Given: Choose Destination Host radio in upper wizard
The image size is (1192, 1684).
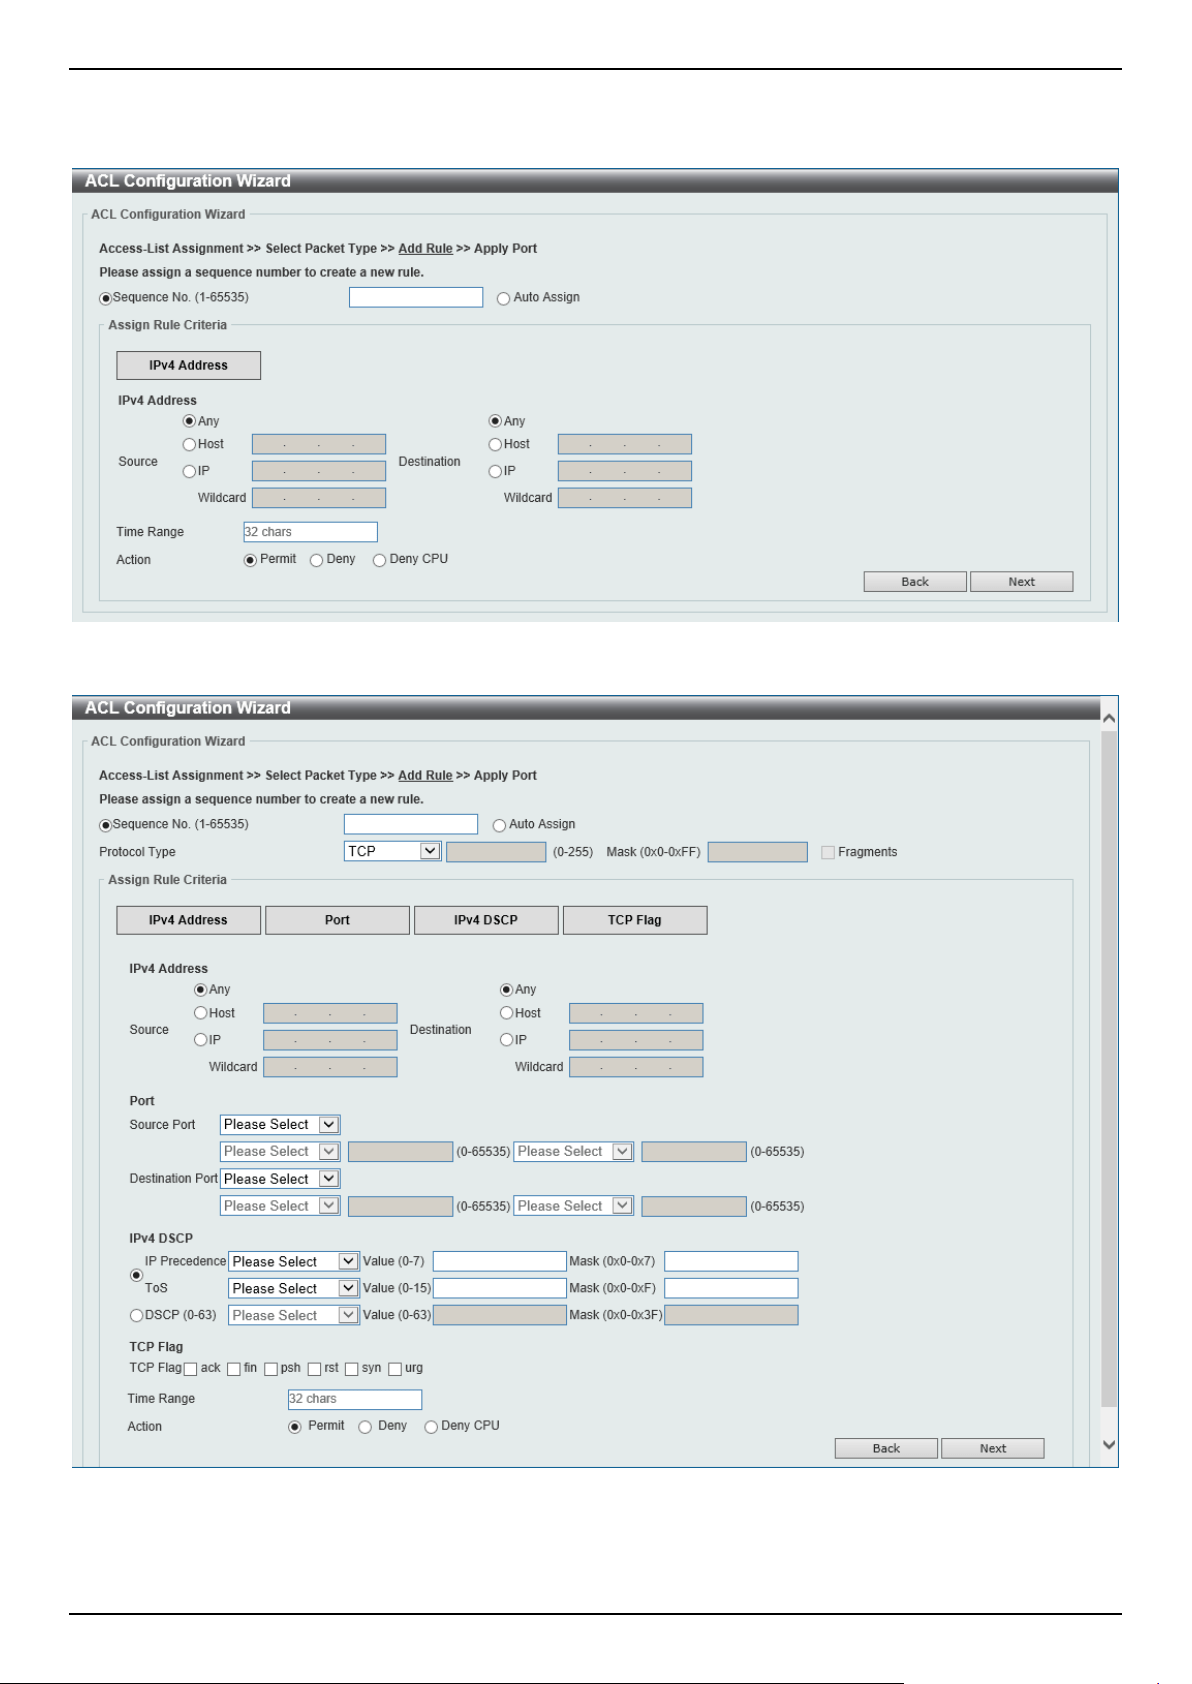Looking at the screenshot, I should click(x=495, y=444).
